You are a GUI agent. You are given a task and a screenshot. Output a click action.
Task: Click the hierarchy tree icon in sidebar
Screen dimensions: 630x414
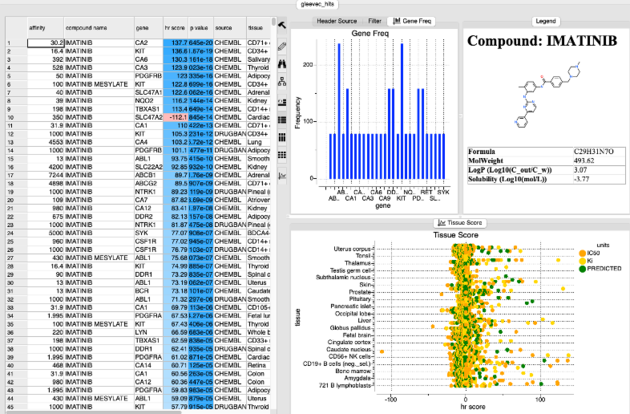click(282, 84)
